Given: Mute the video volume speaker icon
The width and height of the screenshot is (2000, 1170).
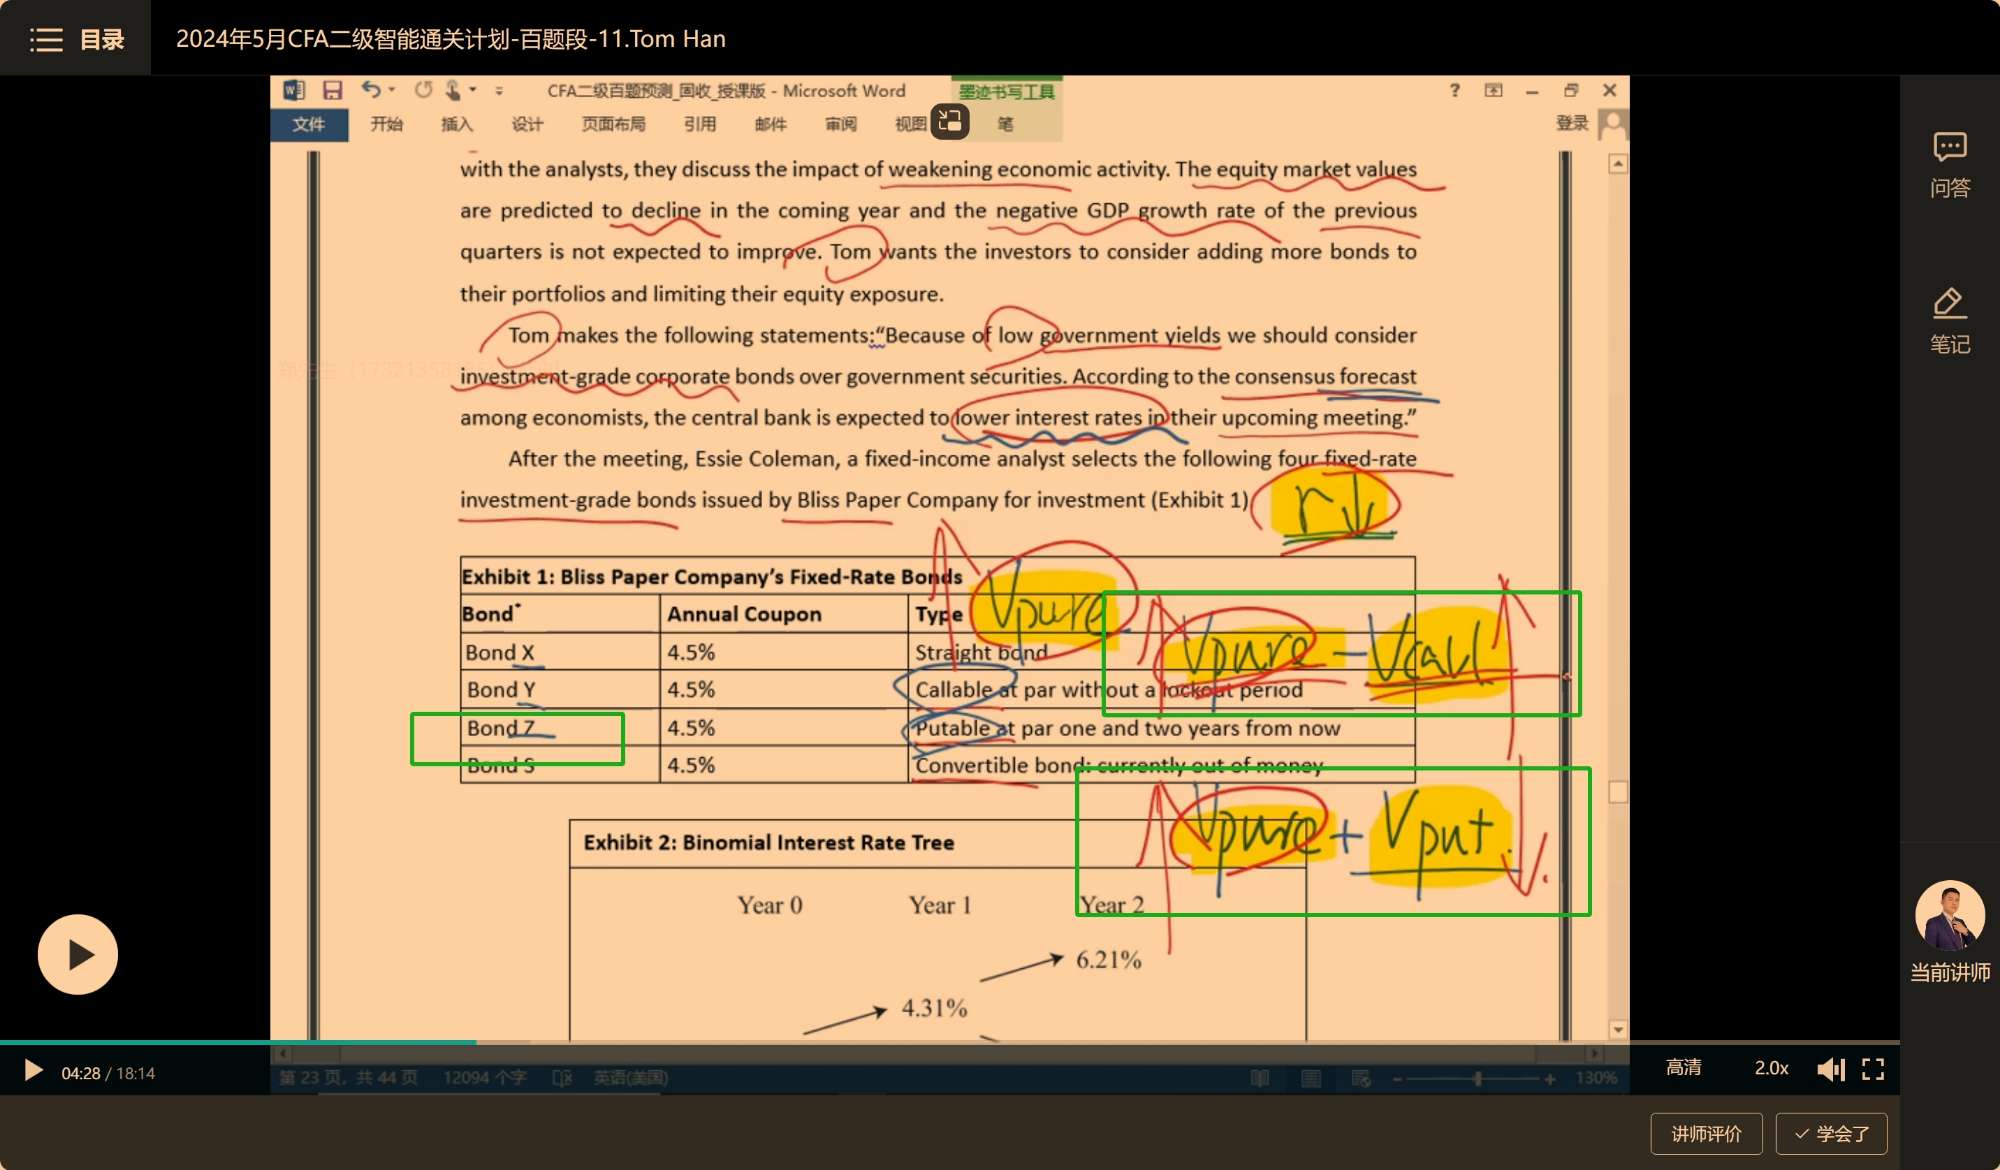Looking at the screenshot, I should [1830, 1070].
